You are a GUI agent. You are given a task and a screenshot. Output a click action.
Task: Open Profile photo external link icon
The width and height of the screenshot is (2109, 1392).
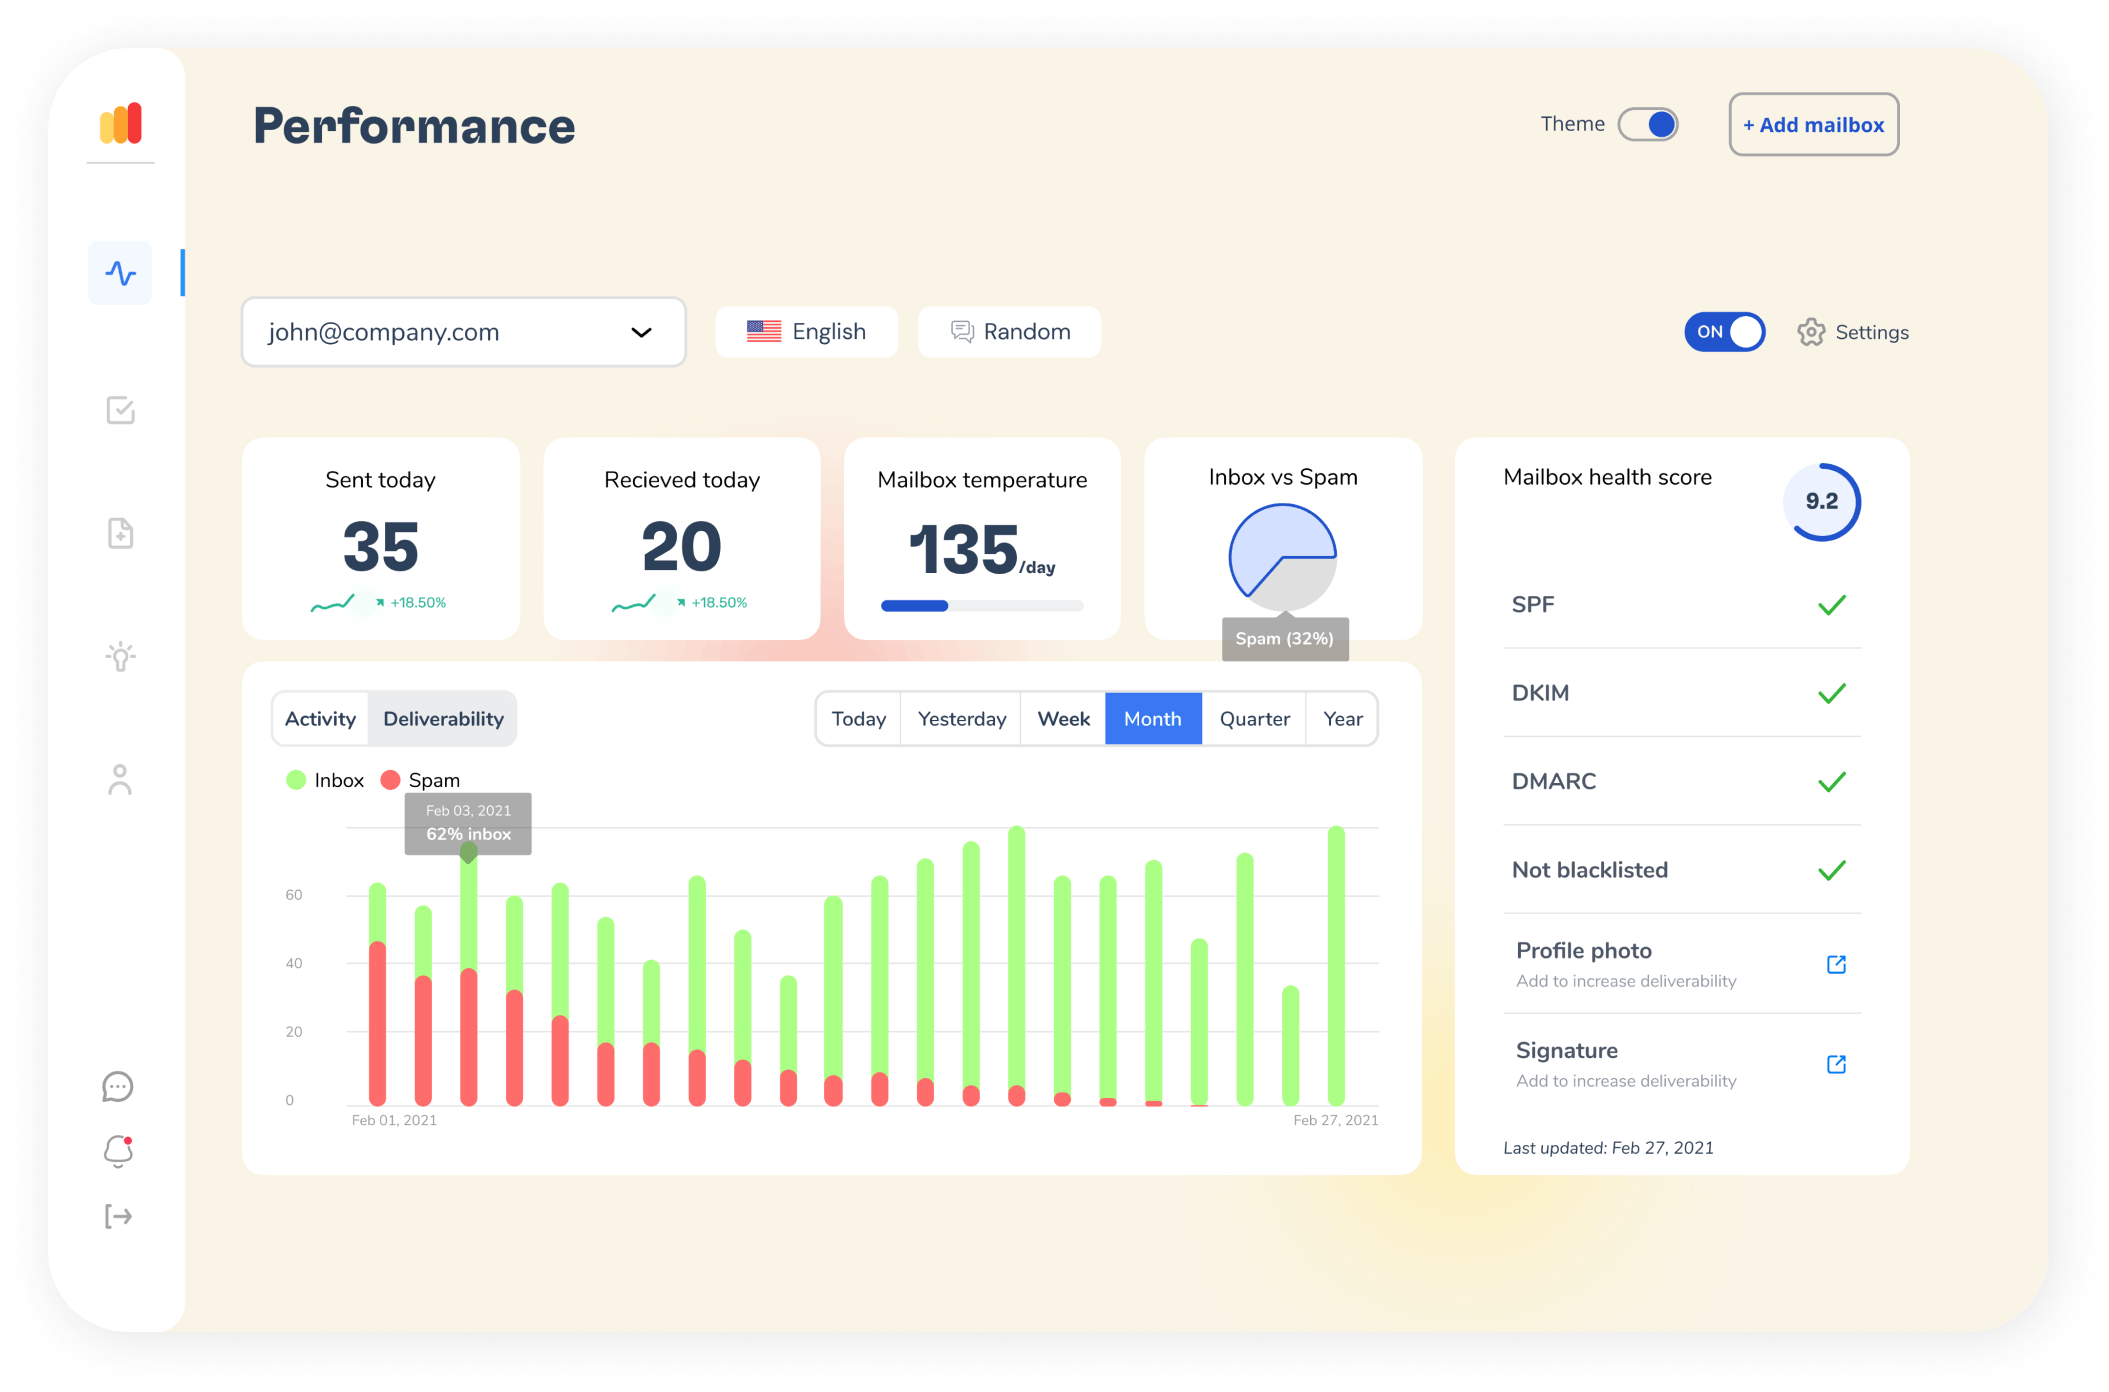[x=1836, y=964]
